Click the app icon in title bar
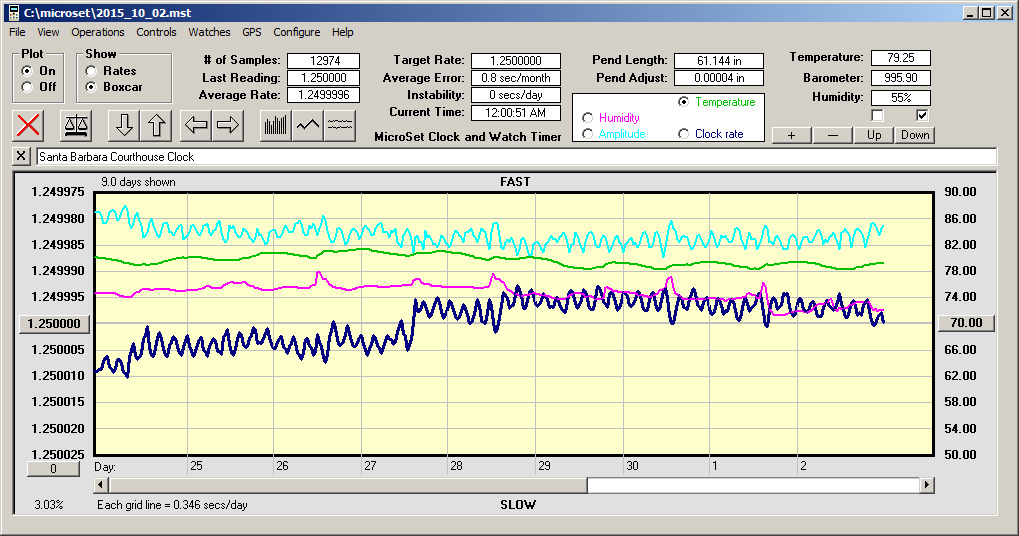 (12, 12)
